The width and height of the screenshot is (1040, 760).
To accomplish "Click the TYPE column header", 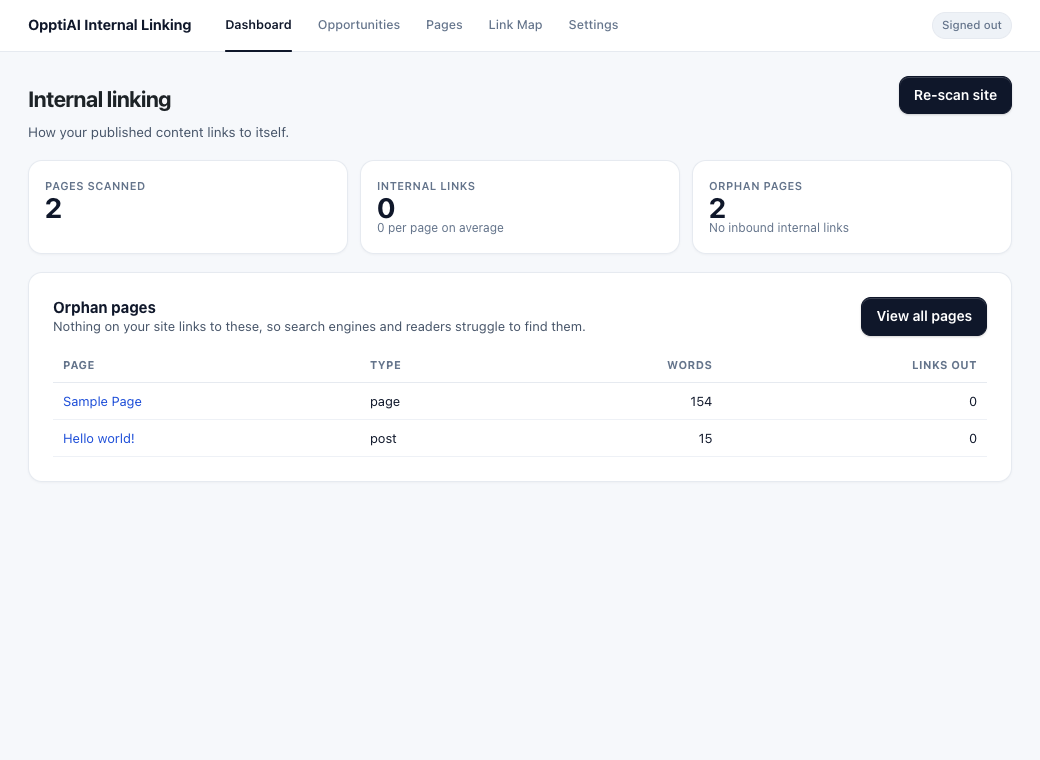I will 385,365.
